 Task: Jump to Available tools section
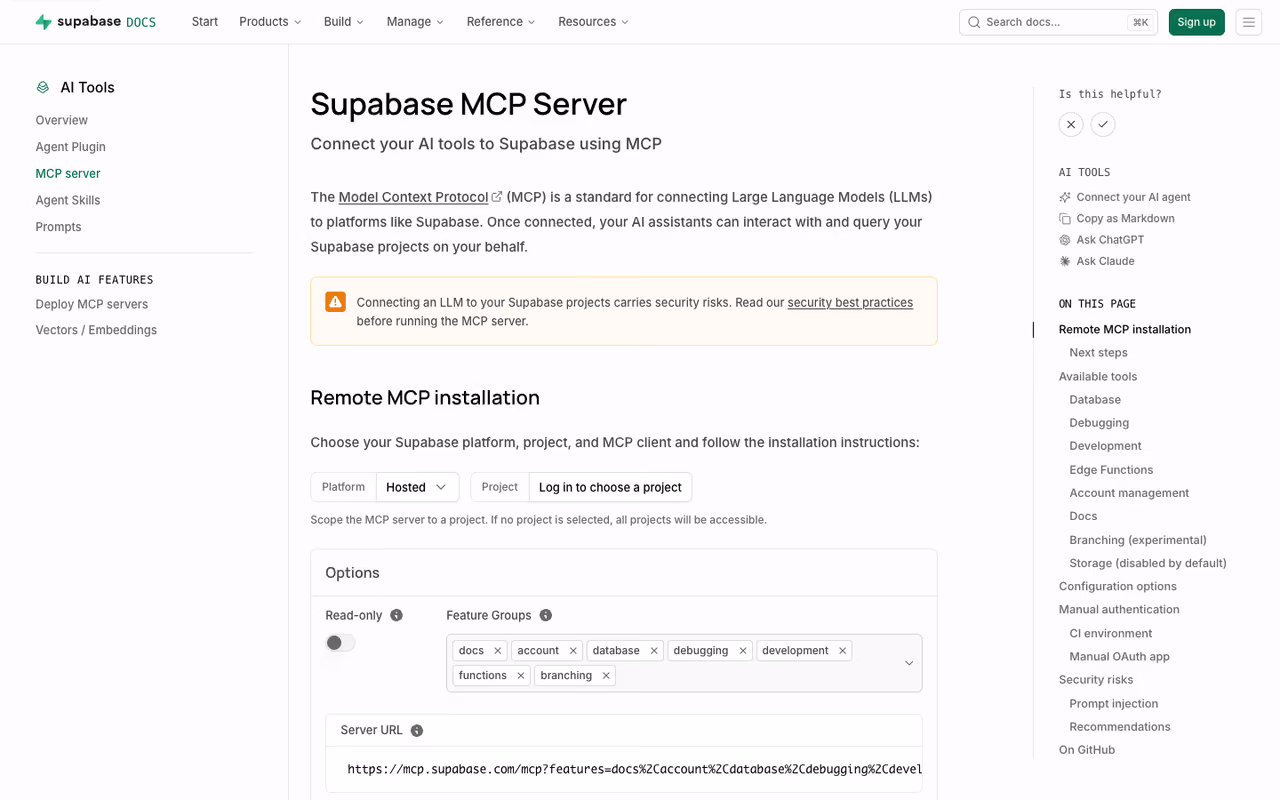coord(1098,377)
